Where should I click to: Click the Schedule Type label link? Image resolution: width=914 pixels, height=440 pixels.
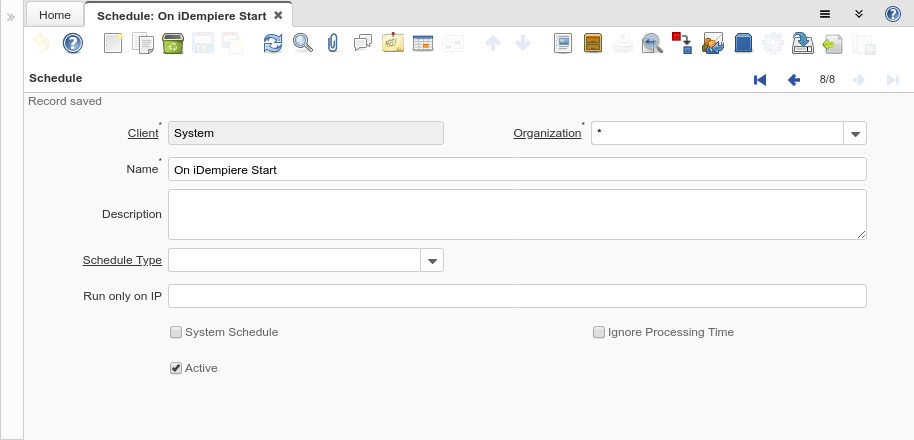[122, 260]
